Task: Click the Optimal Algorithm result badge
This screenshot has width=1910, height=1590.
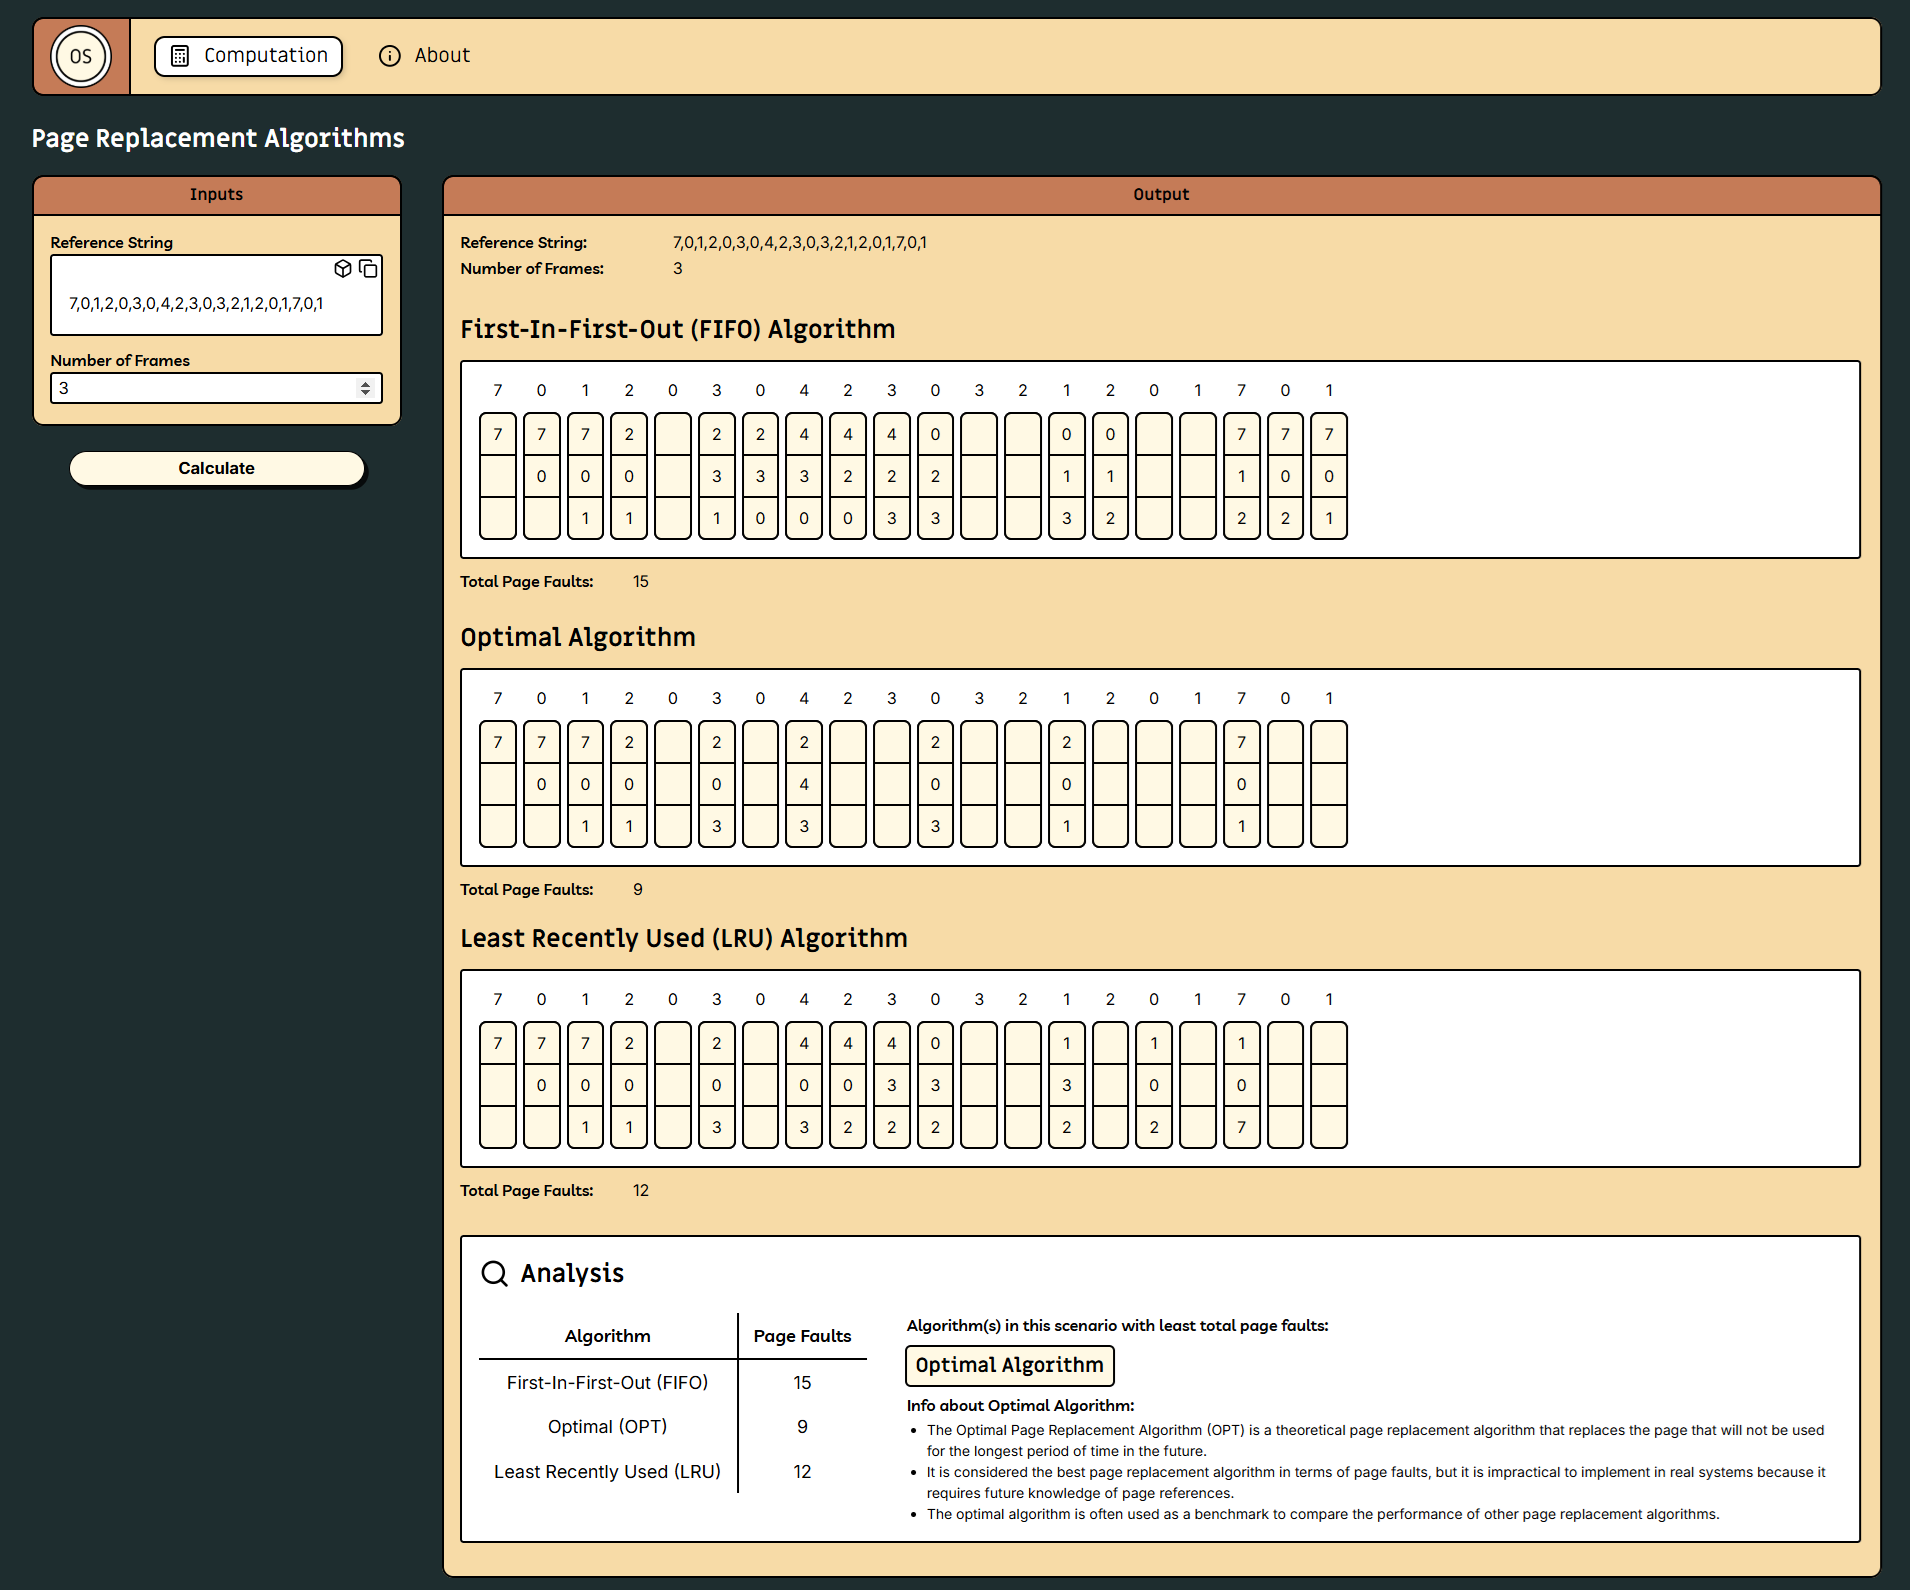Action: 1010,1366
